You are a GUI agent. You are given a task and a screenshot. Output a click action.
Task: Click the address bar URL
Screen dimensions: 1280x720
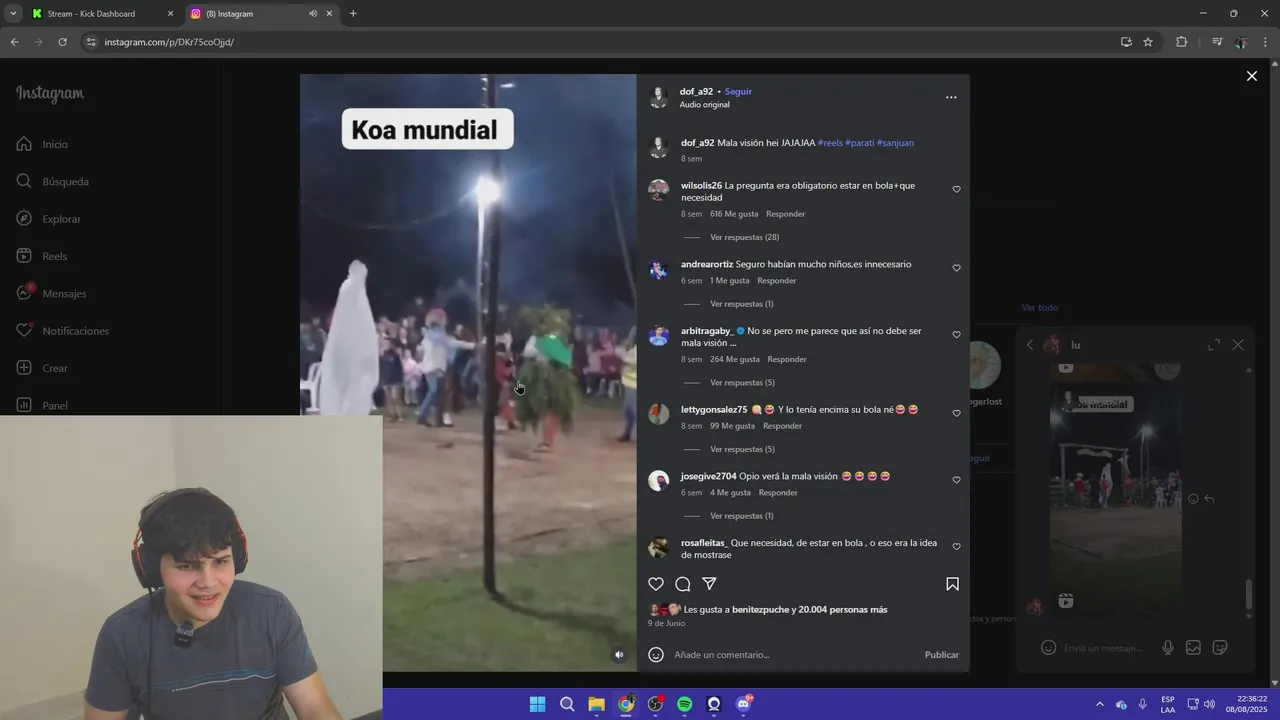tap(169, 42)
